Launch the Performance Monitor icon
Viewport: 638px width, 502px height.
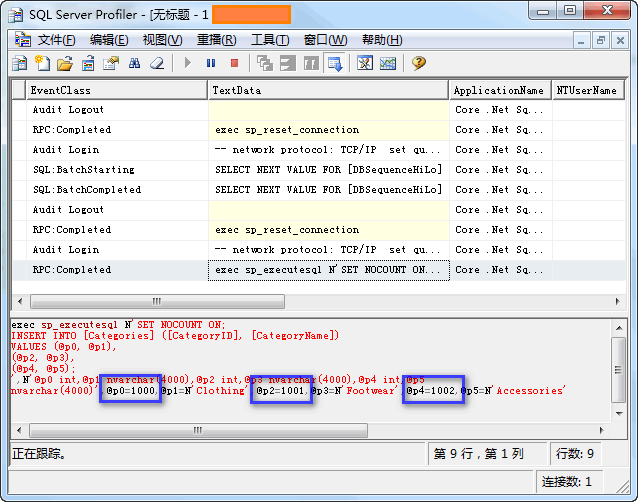(x=388, y=63)
